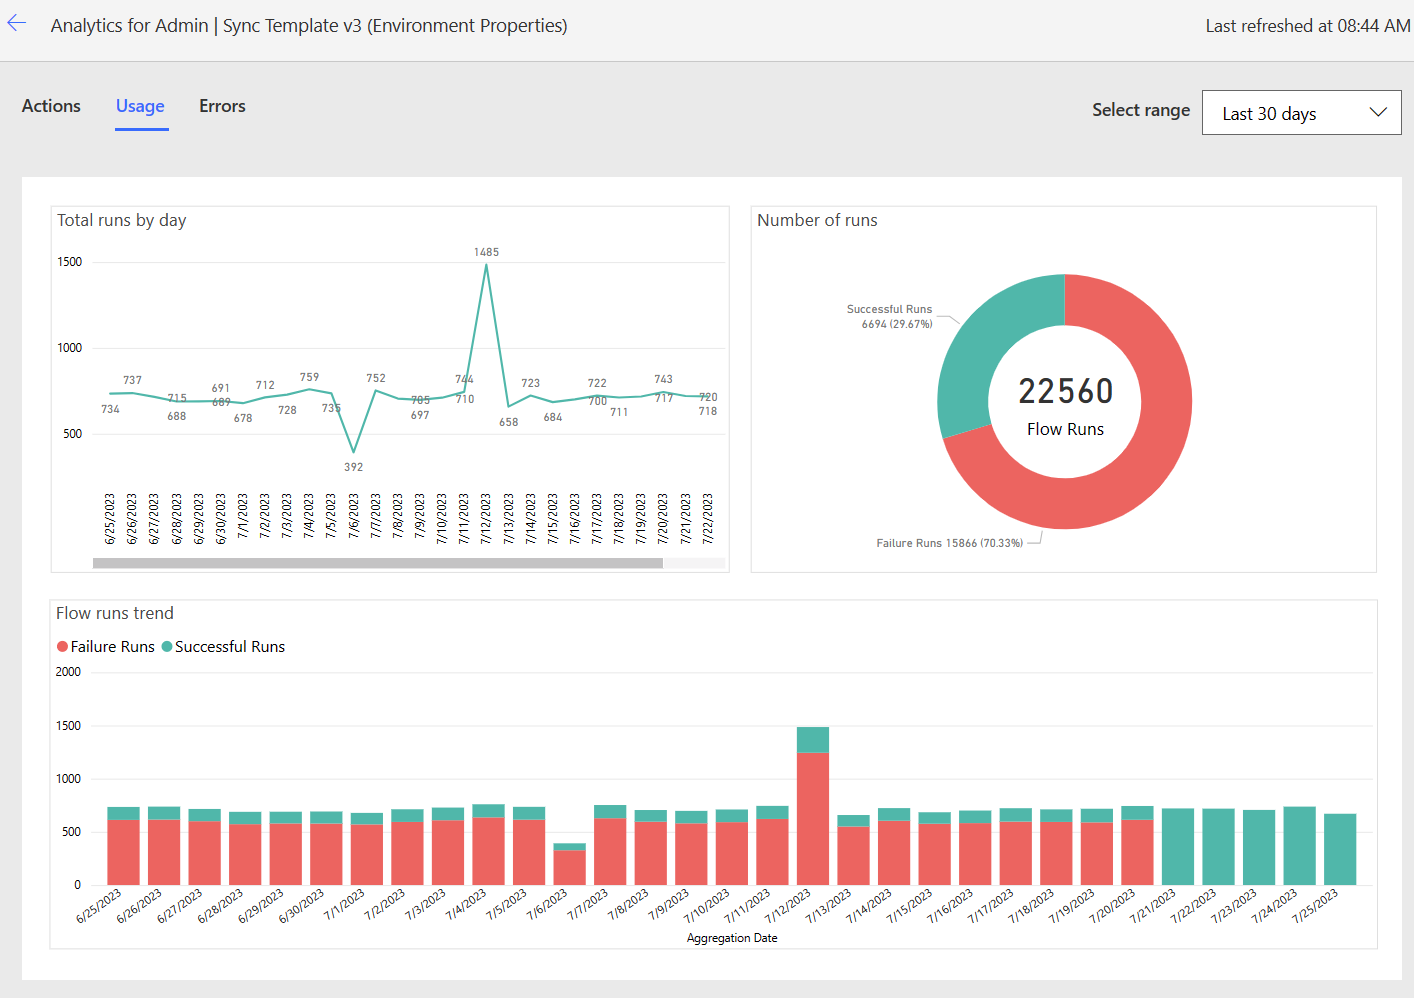Image resolution: width=1414 pixels, height=998 pixels.
Task: Select the Usage tab
Action: click(x=139, y=106)
